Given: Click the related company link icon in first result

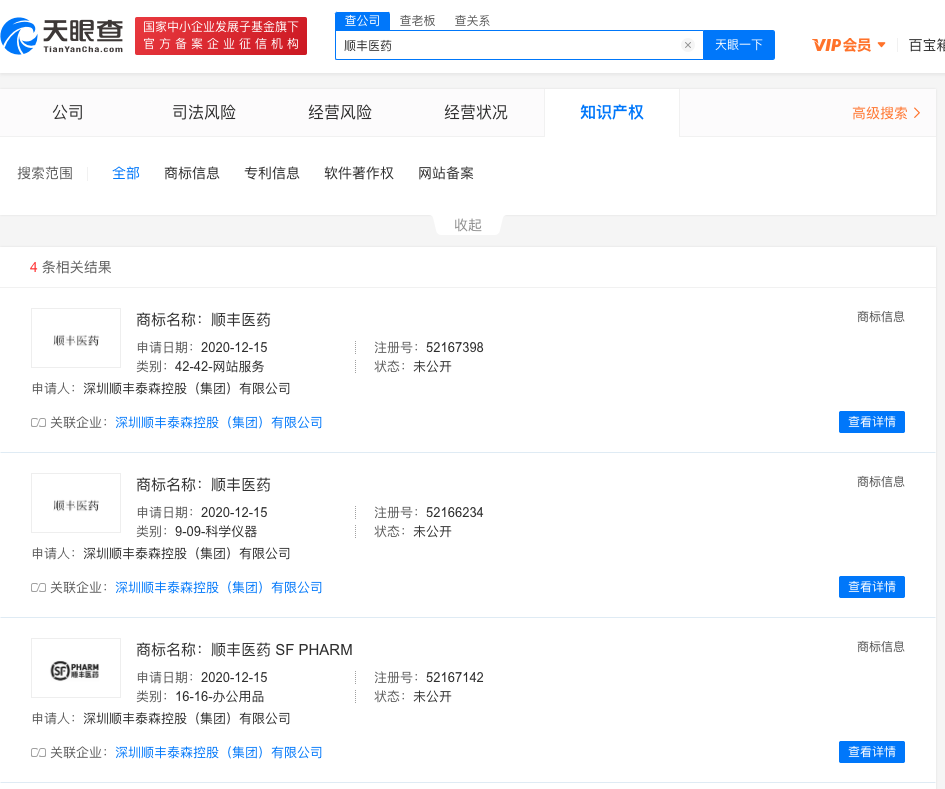Looking at the screenshot, I should point(39,423).
